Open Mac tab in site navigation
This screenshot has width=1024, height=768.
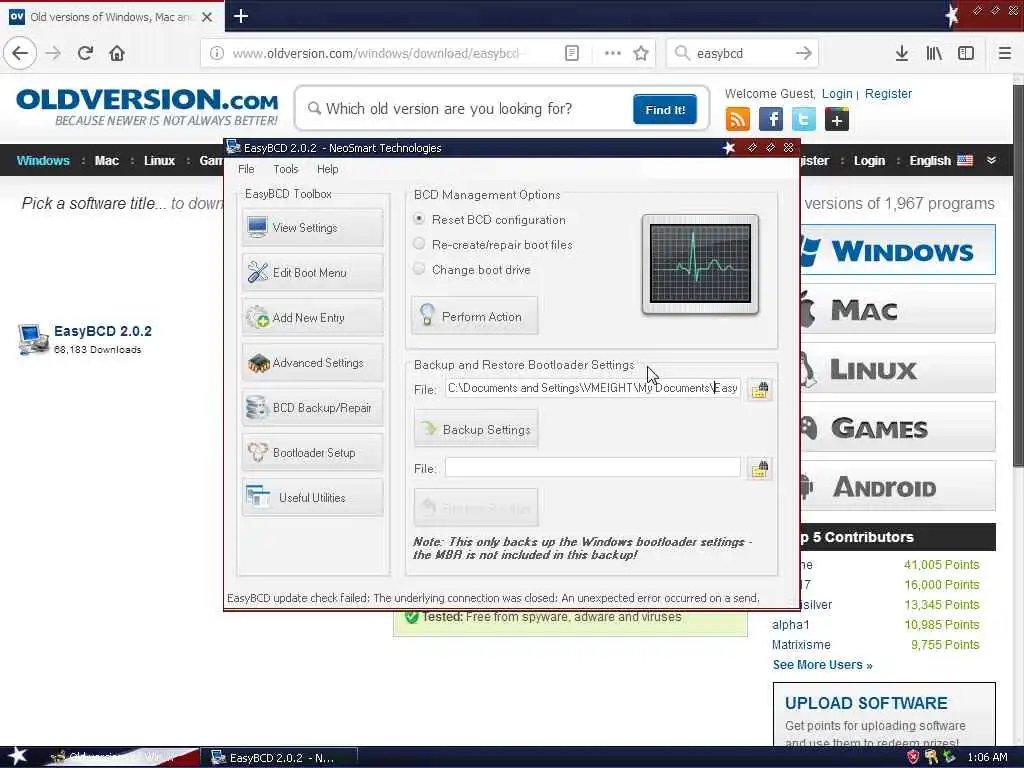(106, 161)
